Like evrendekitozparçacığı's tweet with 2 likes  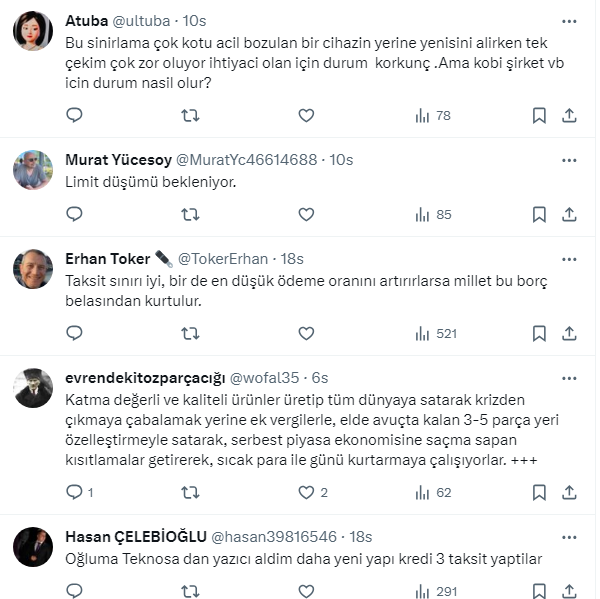pos(306,492)
